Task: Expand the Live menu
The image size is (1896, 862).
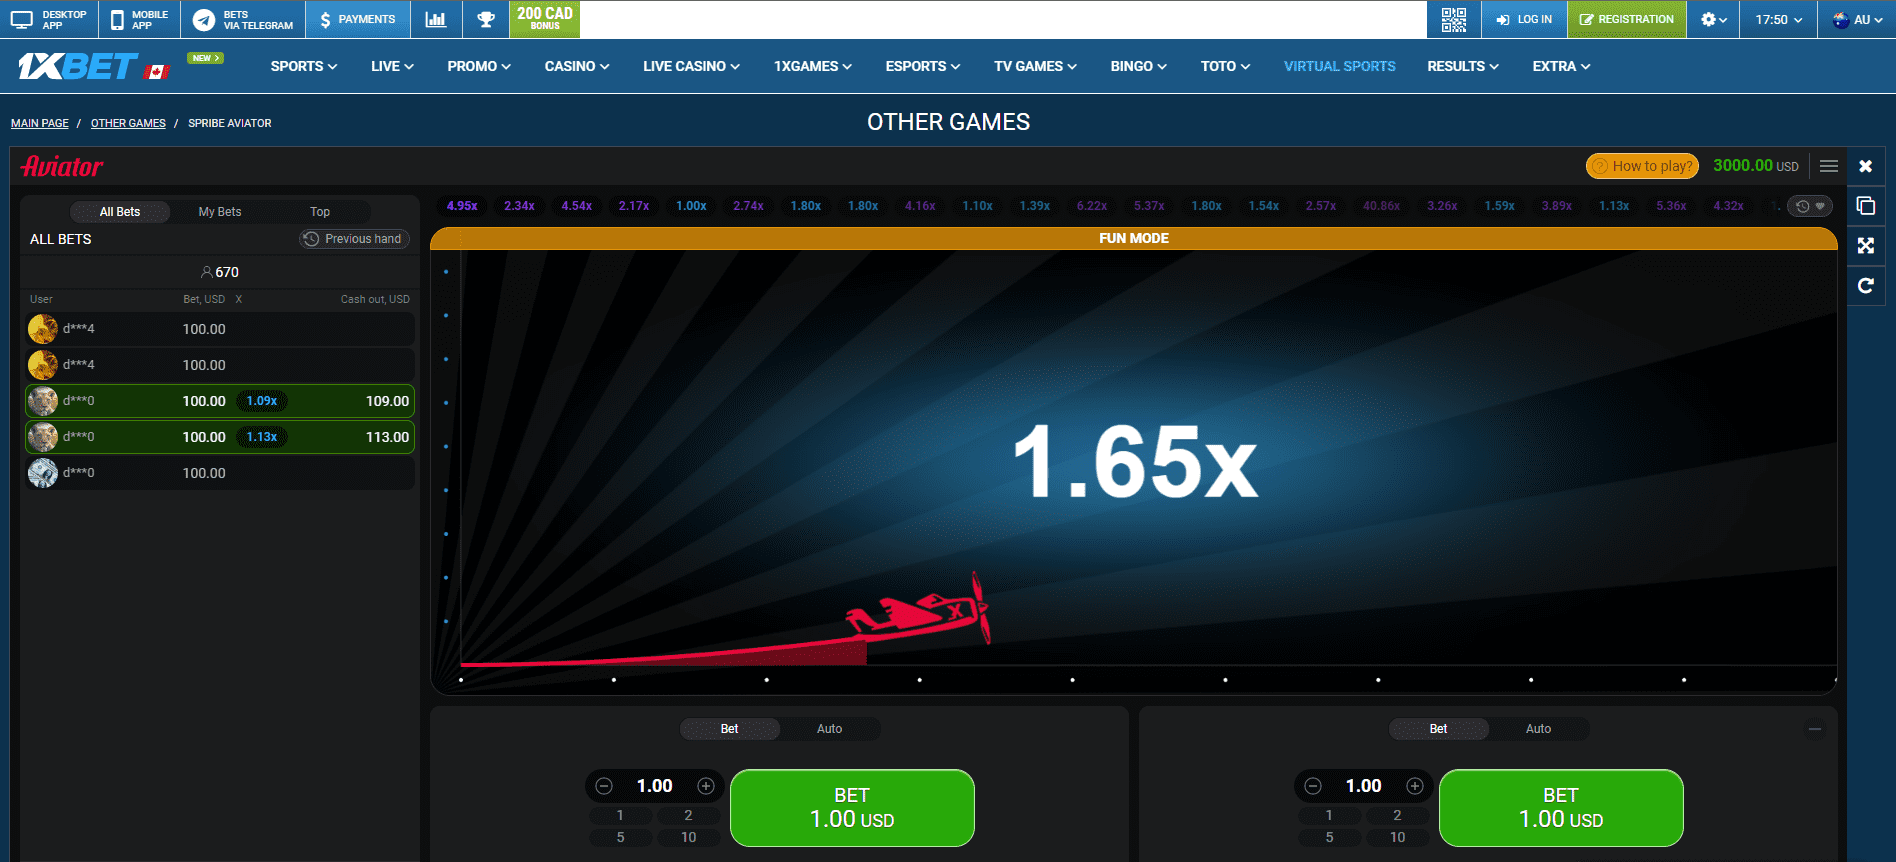Action: pos(392,66)
